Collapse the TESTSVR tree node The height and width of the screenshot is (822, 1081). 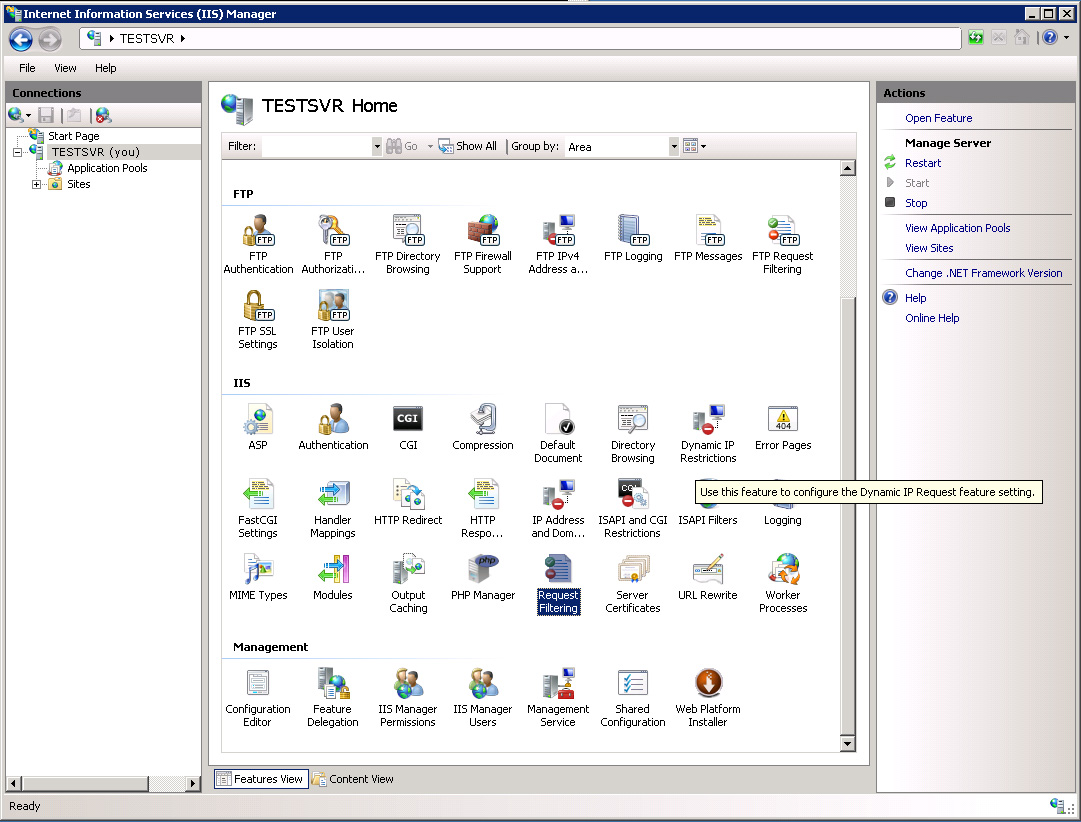pos(17,152)
